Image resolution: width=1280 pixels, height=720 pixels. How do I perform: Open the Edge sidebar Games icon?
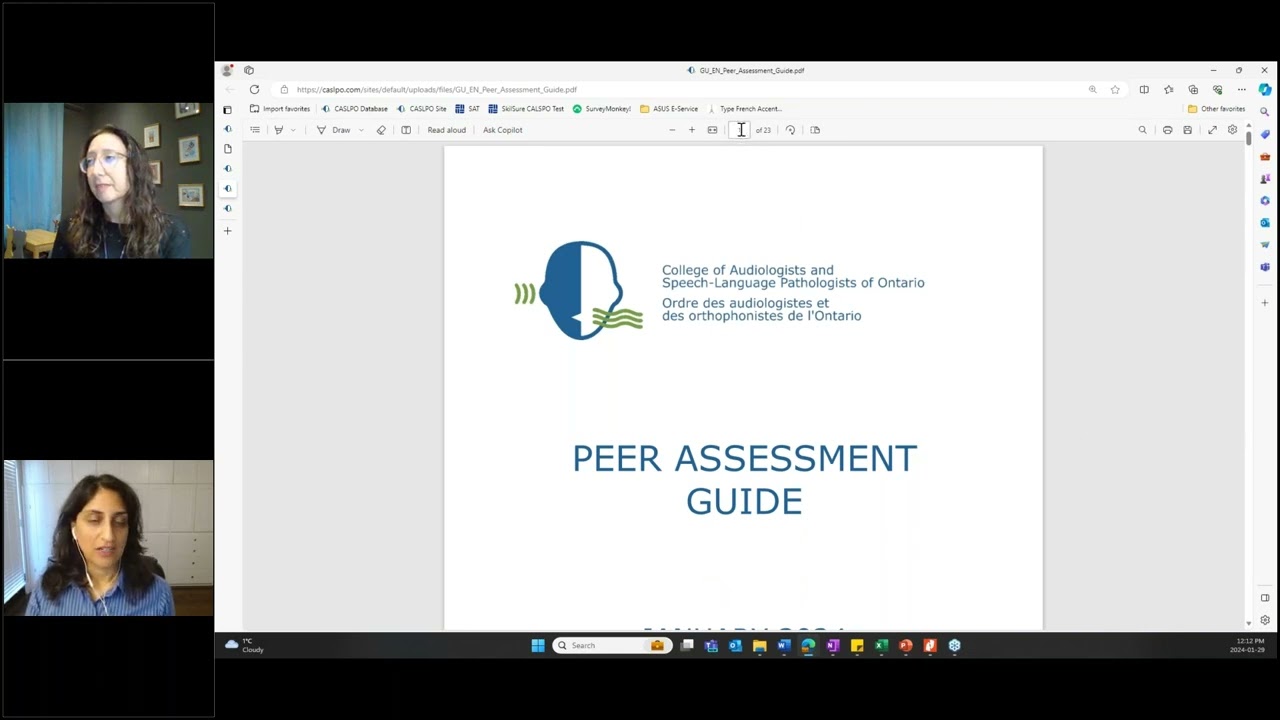pos(1265,178)
